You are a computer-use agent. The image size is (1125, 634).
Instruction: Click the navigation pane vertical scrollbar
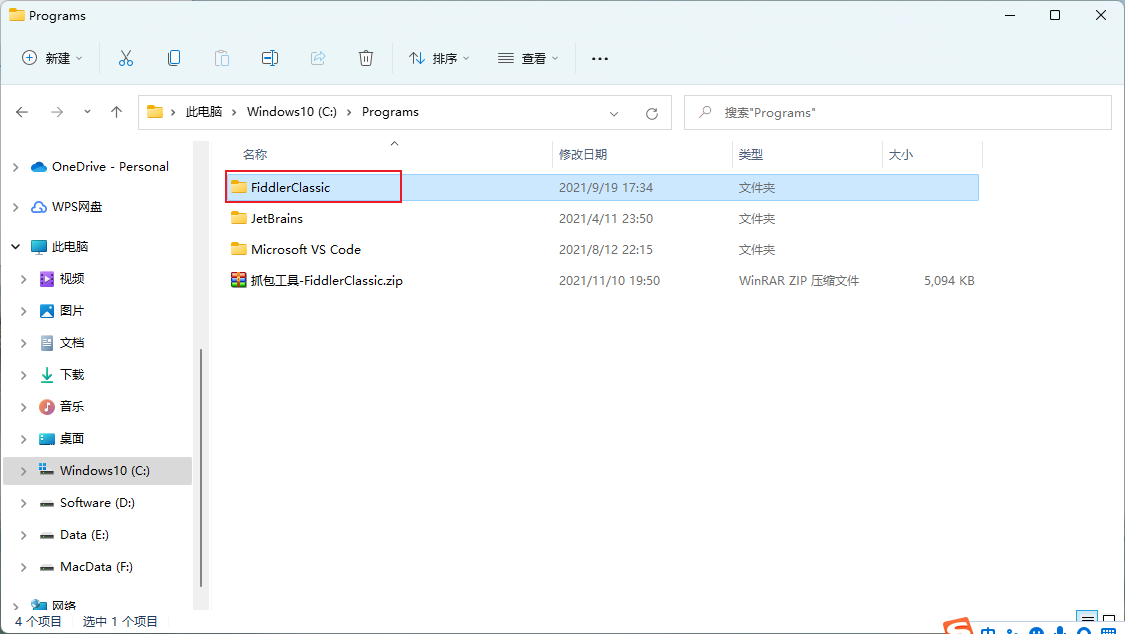pyautogui.click(x=202, y=467)
